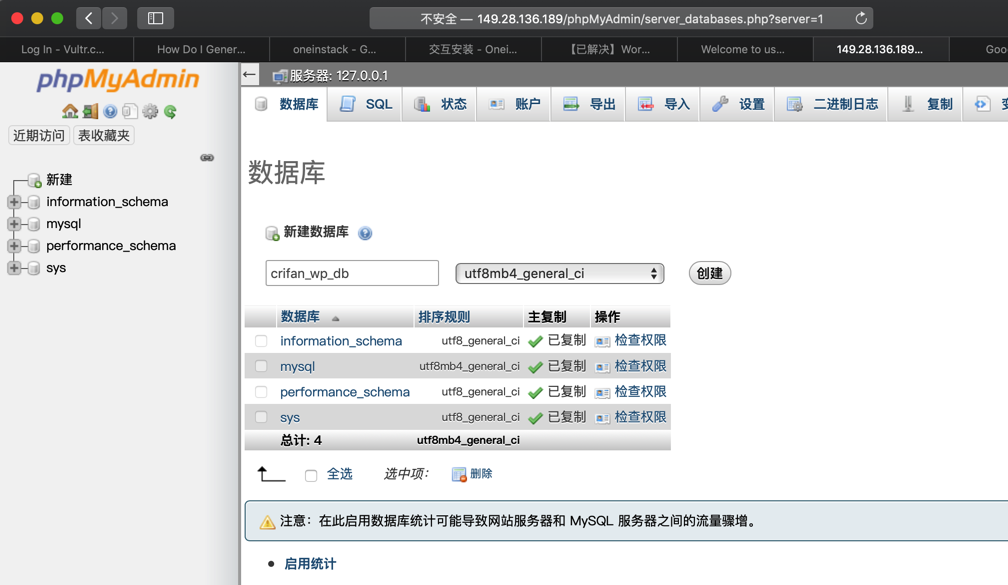Go forward with the browser forward arrow
This screenshot has width=1008, height=585.
pyautogui.click(x=114, y=18)
